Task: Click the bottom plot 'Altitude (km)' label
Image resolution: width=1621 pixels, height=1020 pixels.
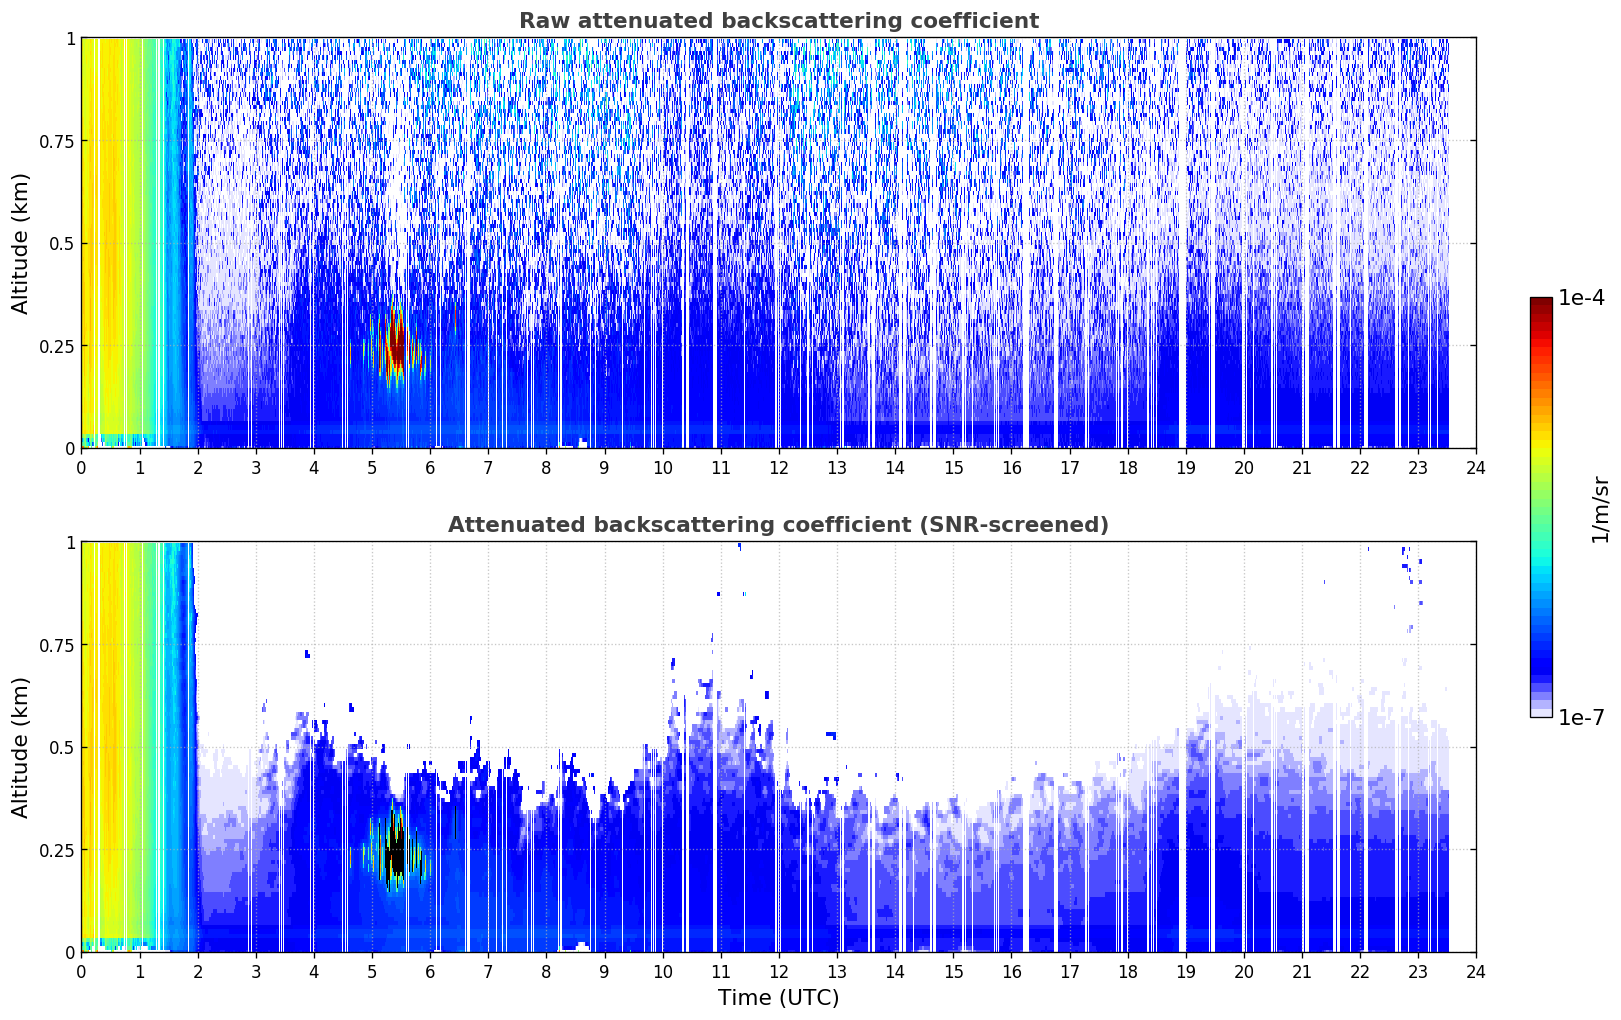Action: 21,747
